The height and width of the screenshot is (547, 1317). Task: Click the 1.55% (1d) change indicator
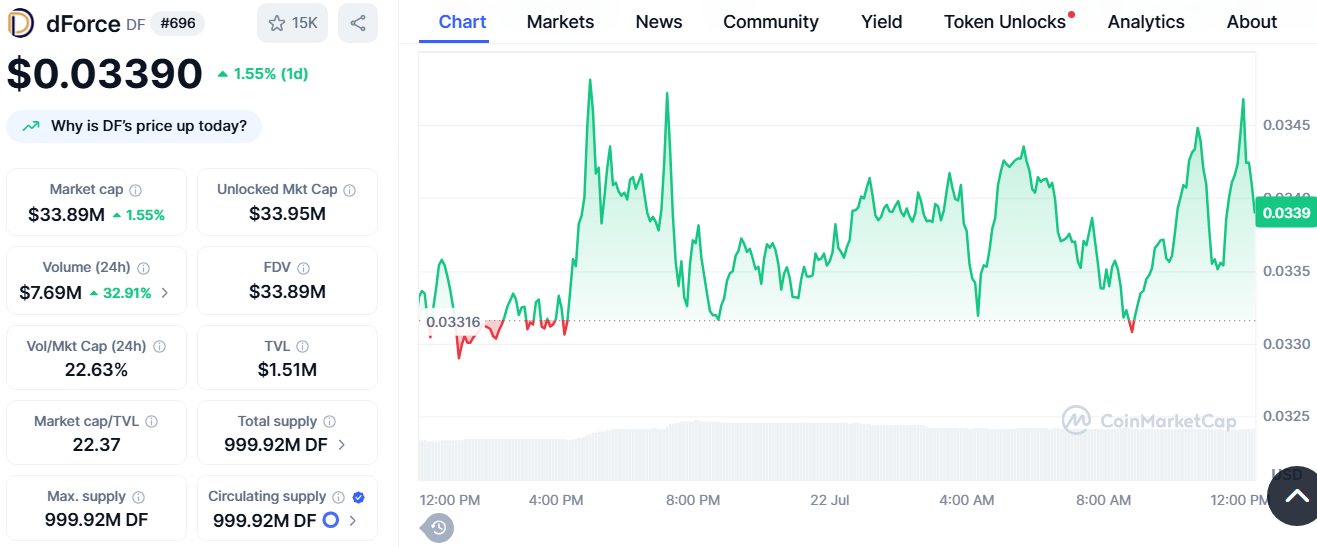pos(263,74)
